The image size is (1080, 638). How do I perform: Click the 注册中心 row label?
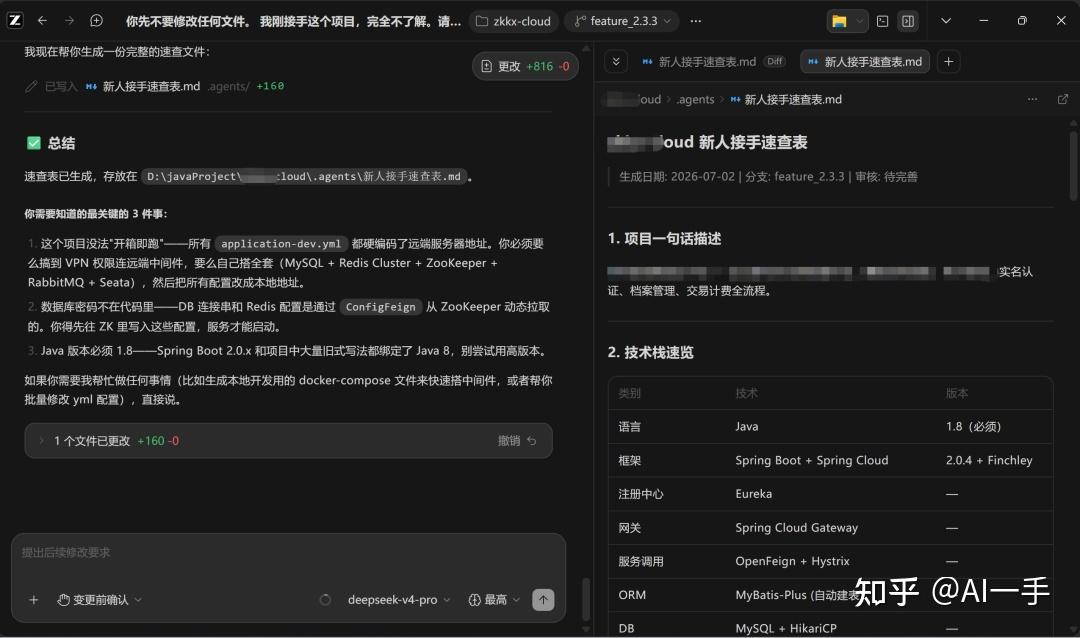tap(641, 495)
